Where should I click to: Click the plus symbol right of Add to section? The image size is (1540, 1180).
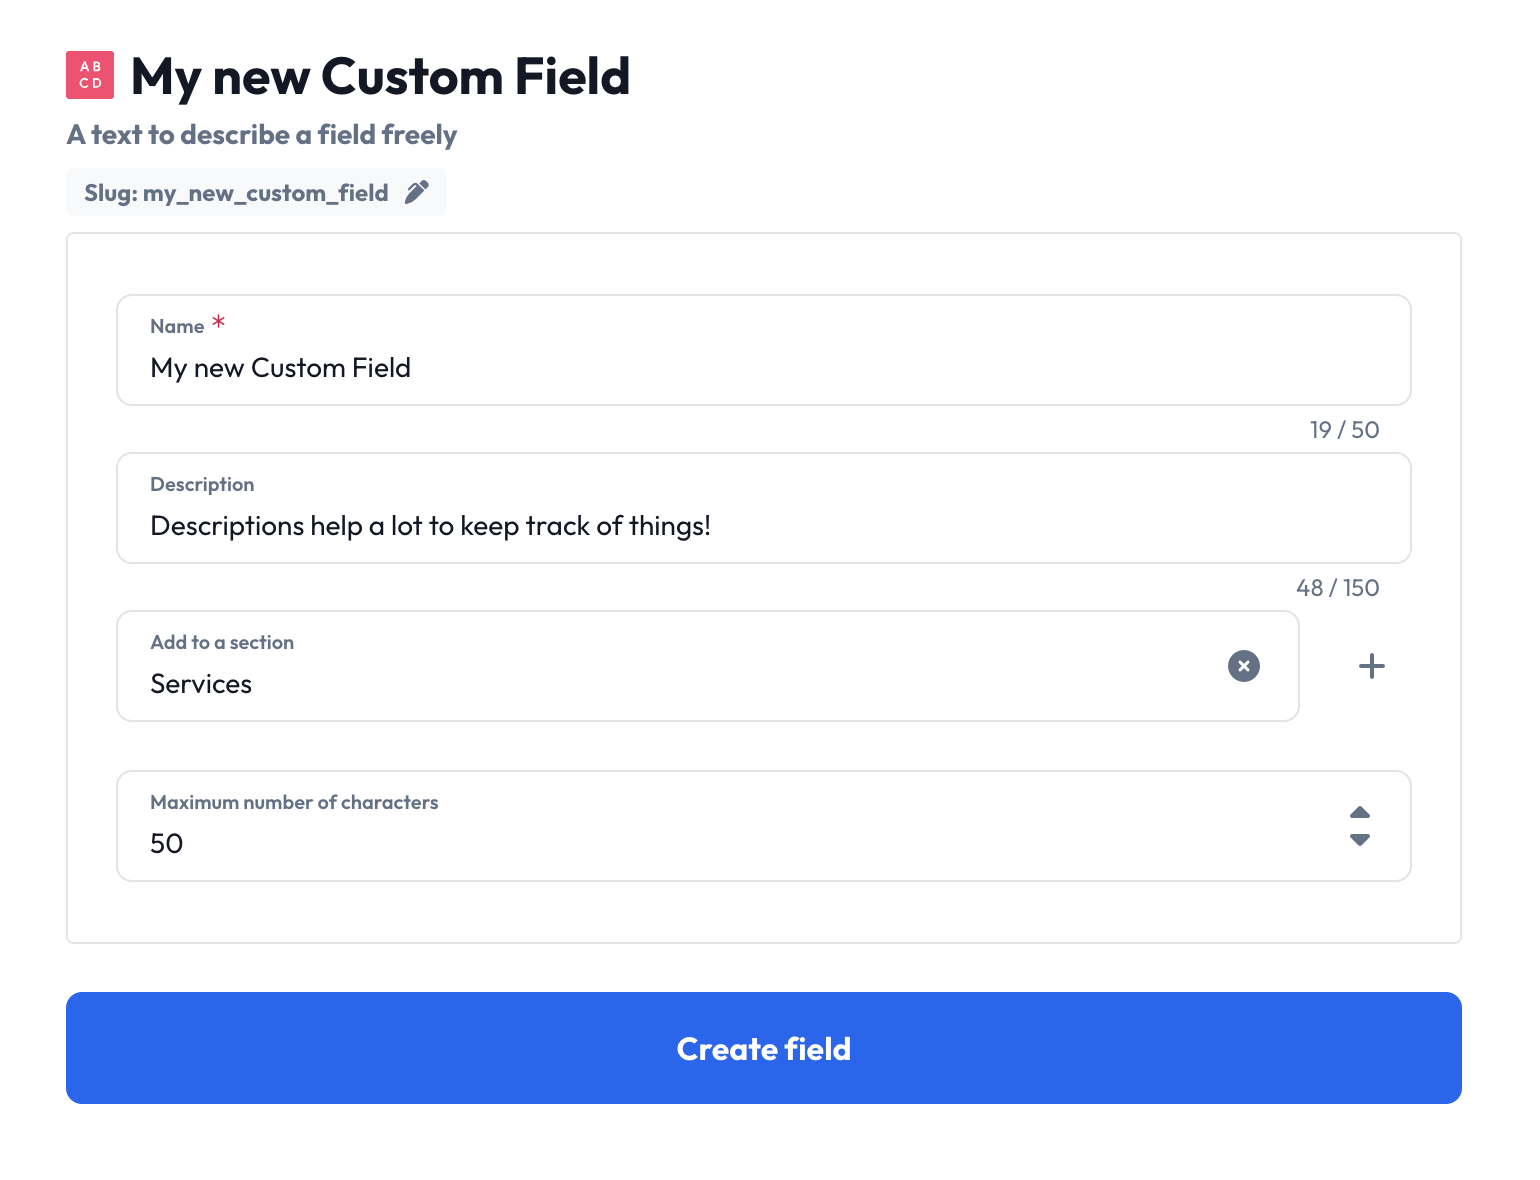tap(1371, 665)
